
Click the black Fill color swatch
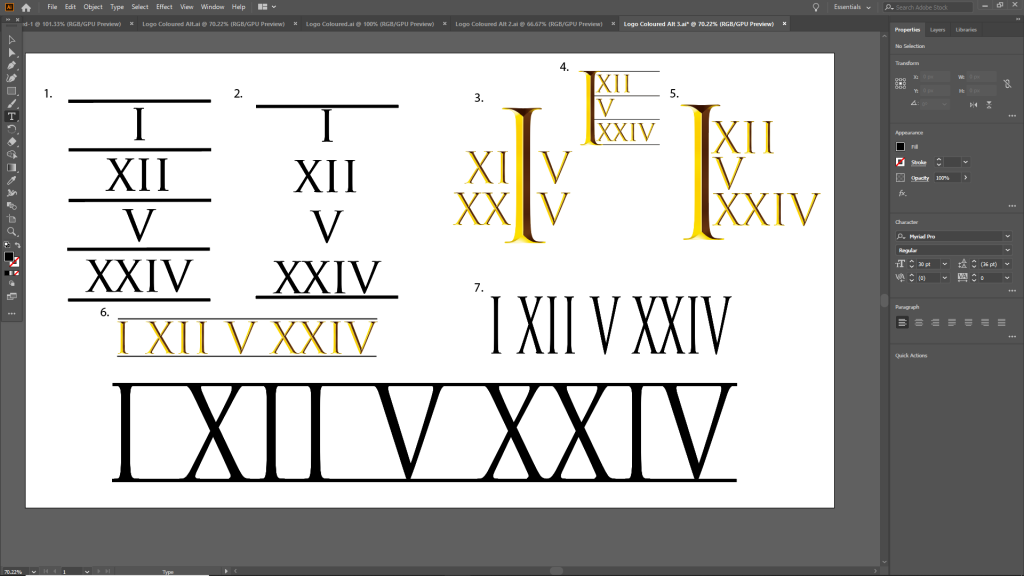pos(901,147)
